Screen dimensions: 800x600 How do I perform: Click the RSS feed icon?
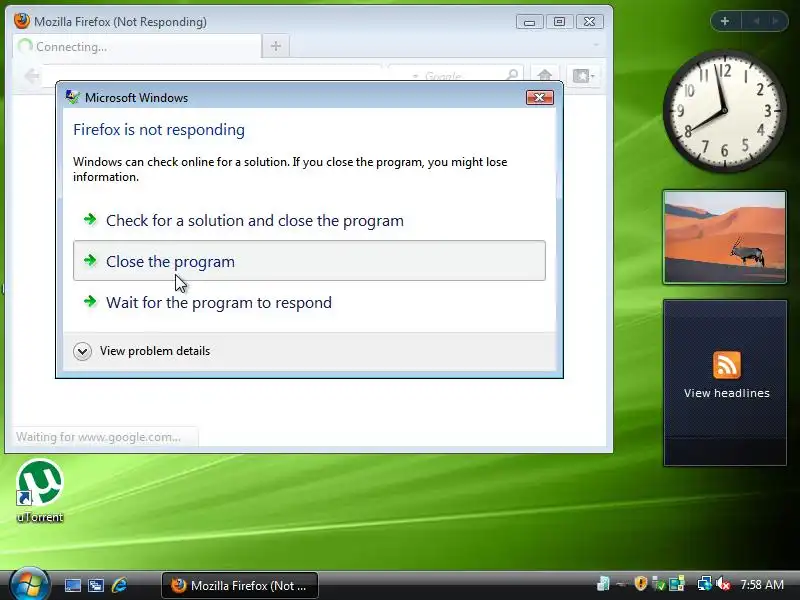[x=727, y=365]
